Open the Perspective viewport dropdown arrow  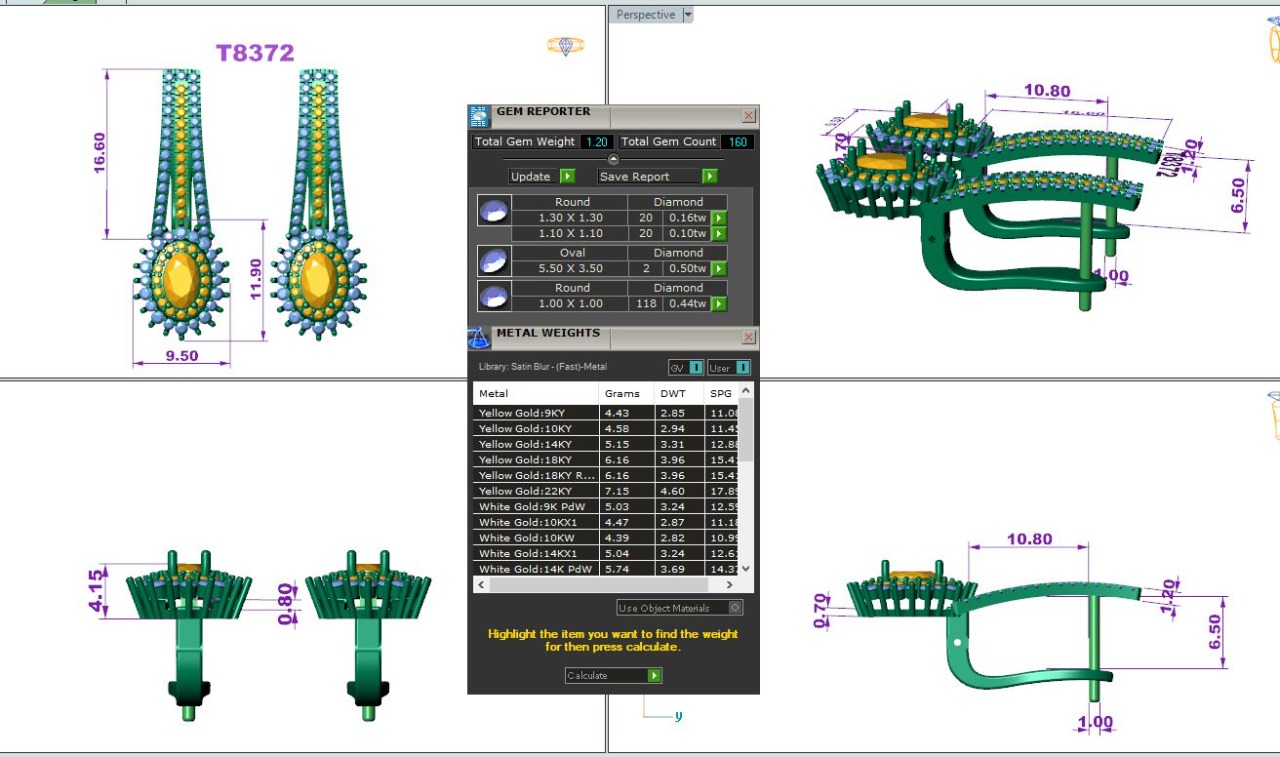[x=687, y=15]
